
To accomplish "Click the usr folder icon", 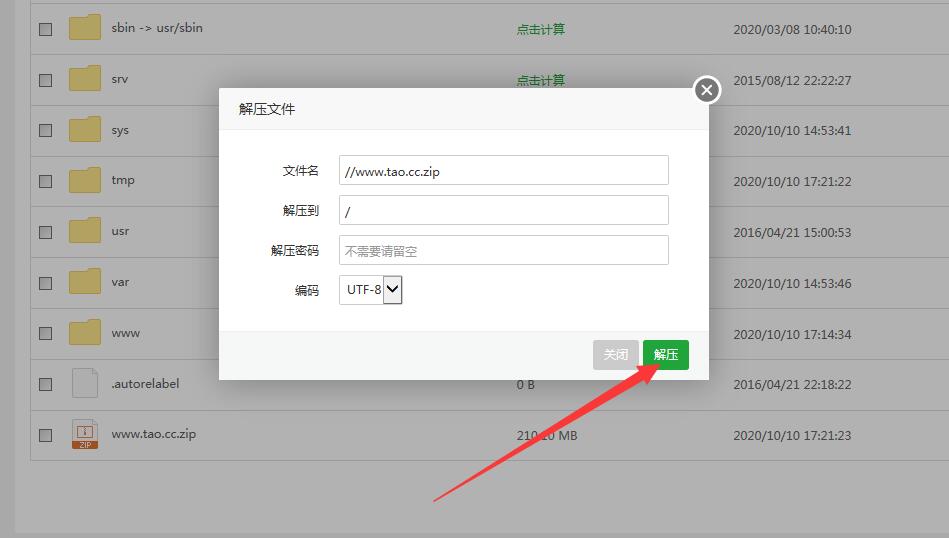I will pyautogui.click(x=85, y=231).
